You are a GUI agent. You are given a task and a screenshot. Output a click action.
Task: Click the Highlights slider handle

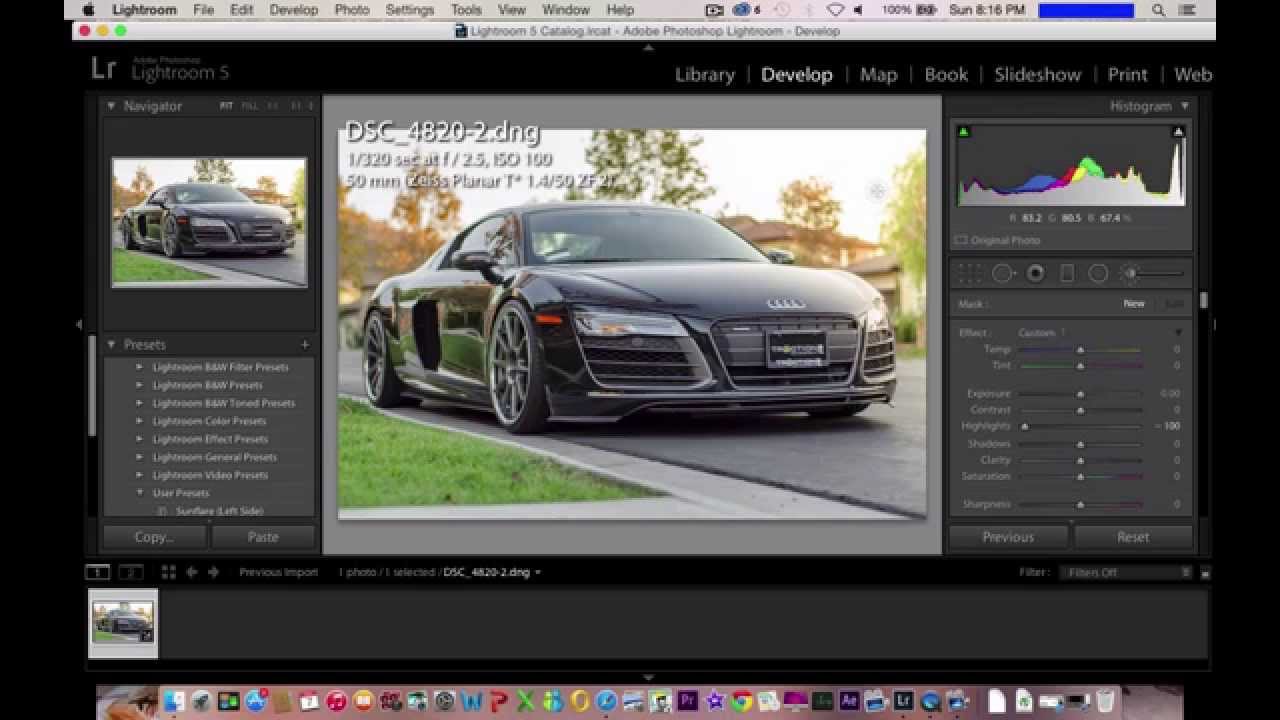tap(1025, 426)
